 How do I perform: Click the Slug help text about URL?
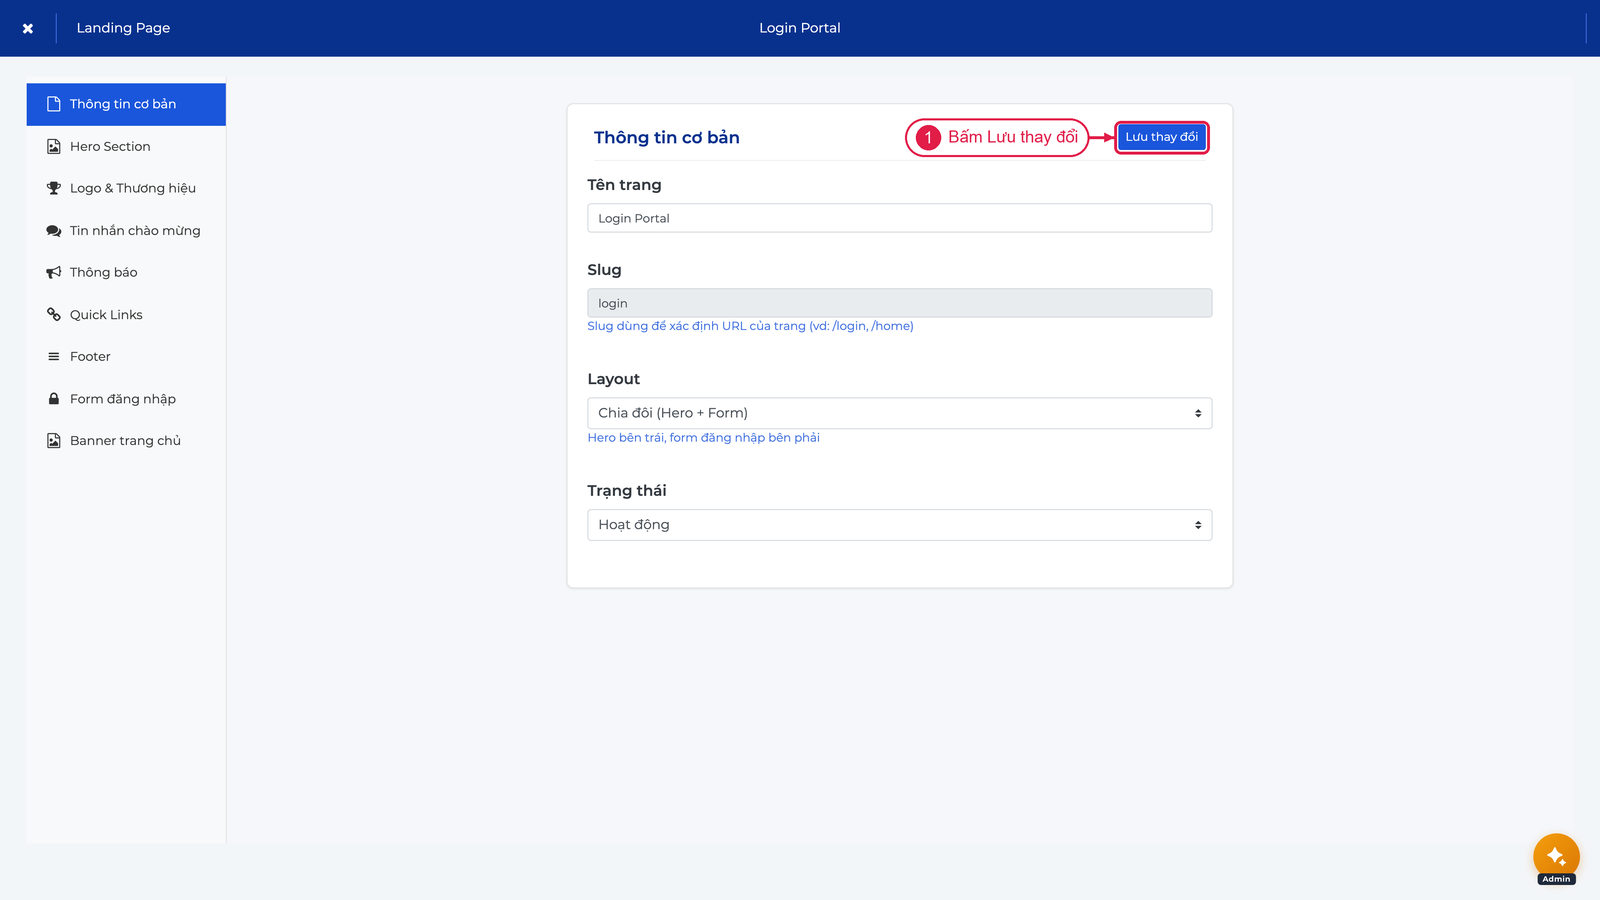[x=750, y=326]
